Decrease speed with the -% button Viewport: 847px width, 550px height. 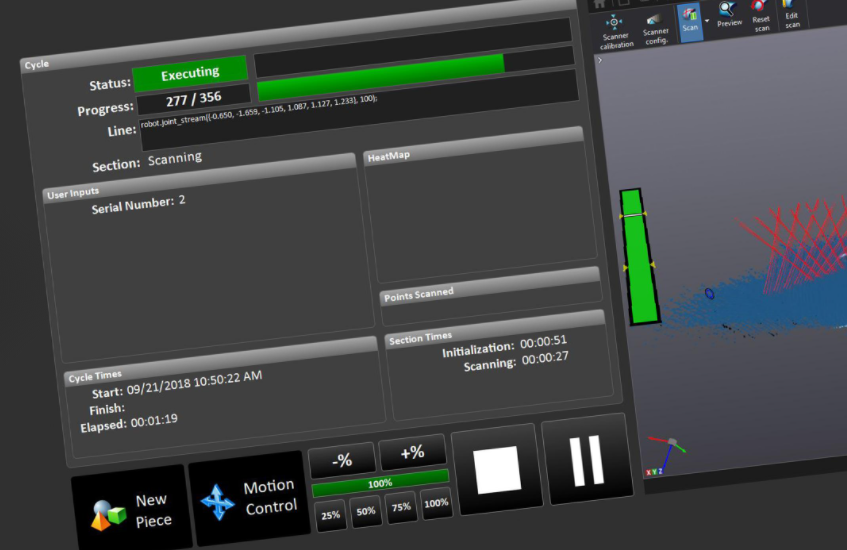[x=342, y=460]
